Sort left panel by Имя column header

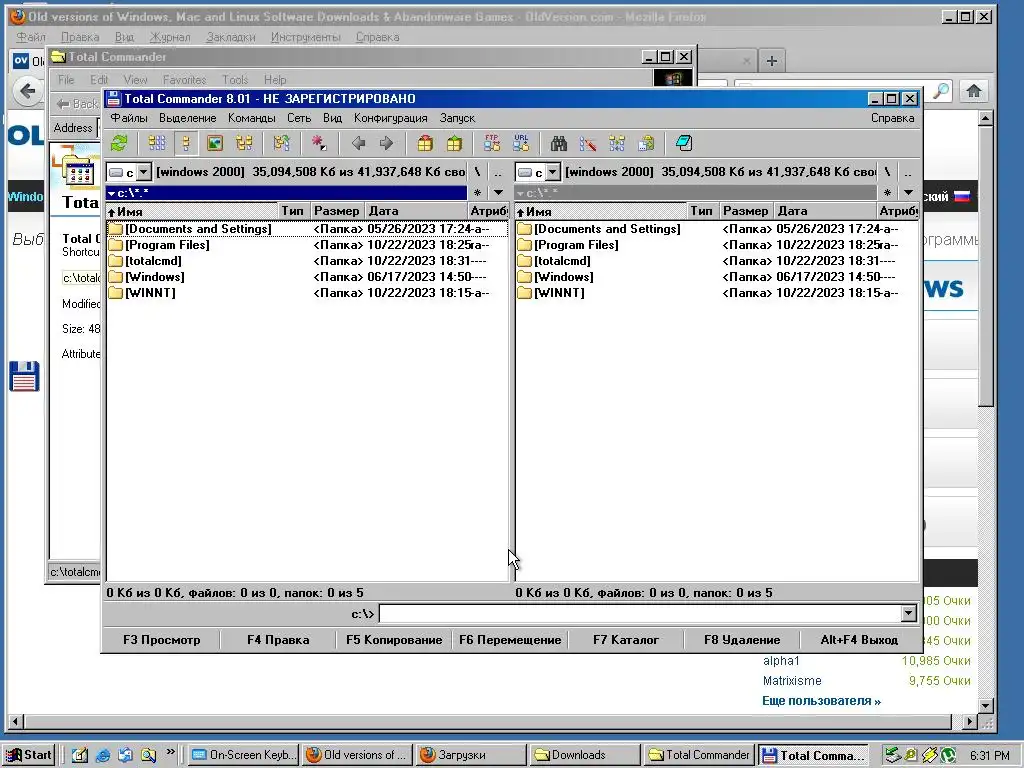[x=192, y=211]
